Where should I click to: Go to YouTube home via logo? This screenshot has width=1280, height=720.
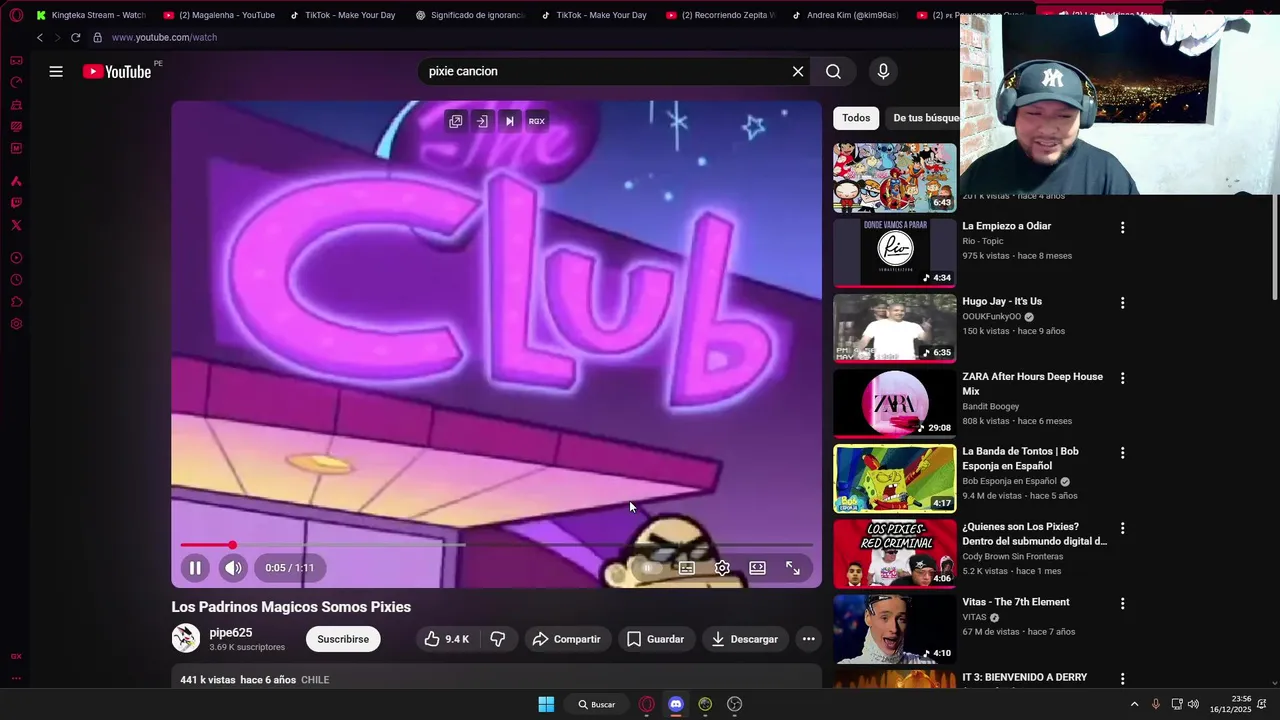pos(116,71)
